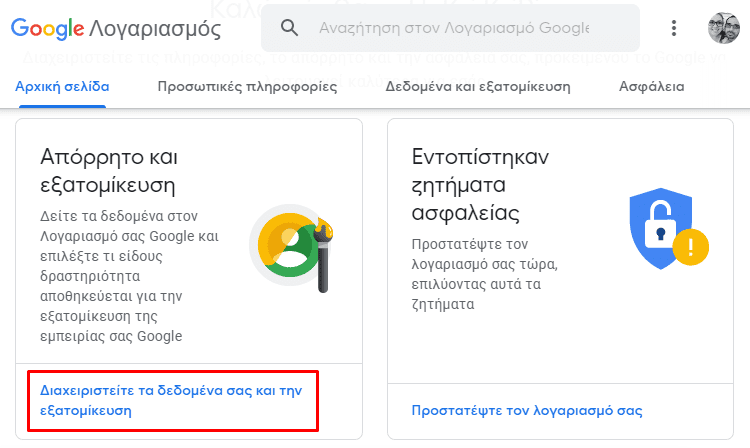
Task: Go to the Ασφάλεια tab
Action: [651, 87]
